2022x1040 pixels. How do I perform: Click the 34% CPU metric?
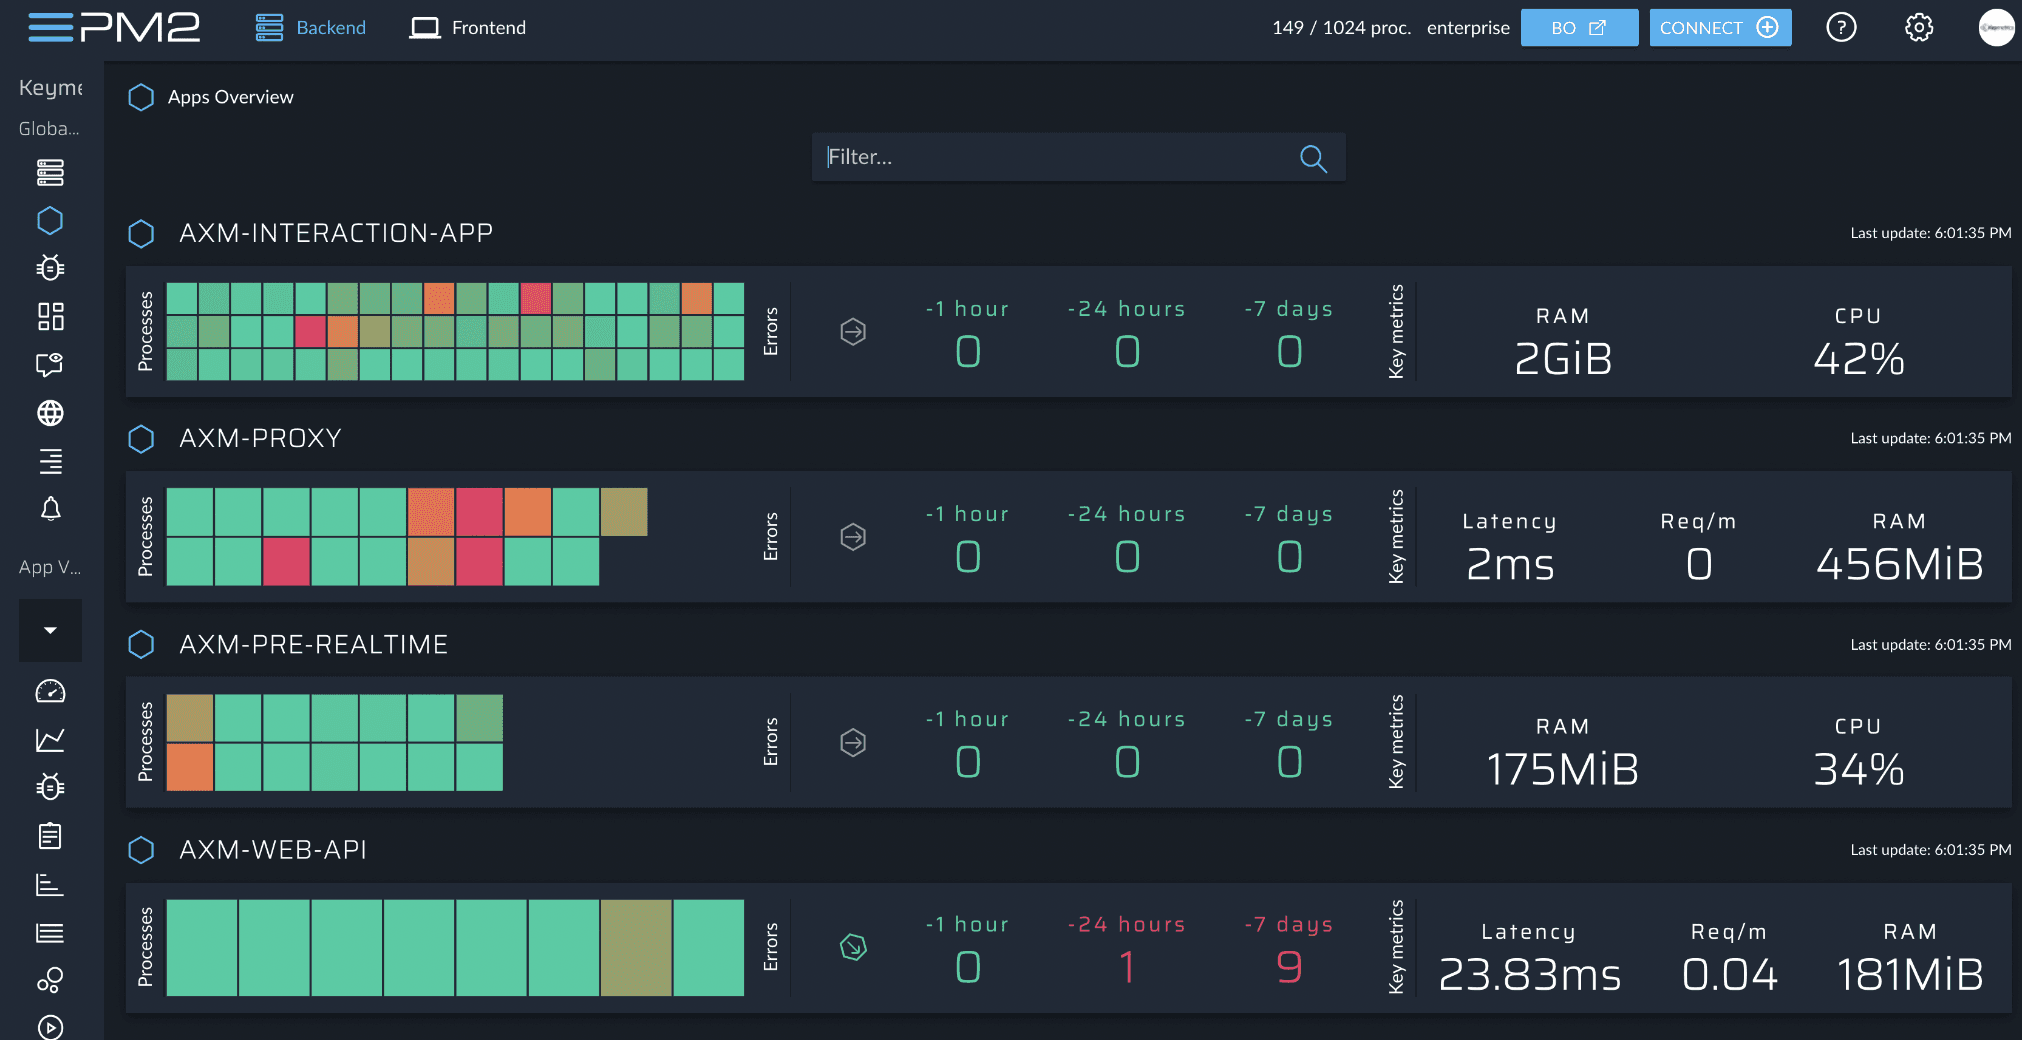(x=1858, y=769)
